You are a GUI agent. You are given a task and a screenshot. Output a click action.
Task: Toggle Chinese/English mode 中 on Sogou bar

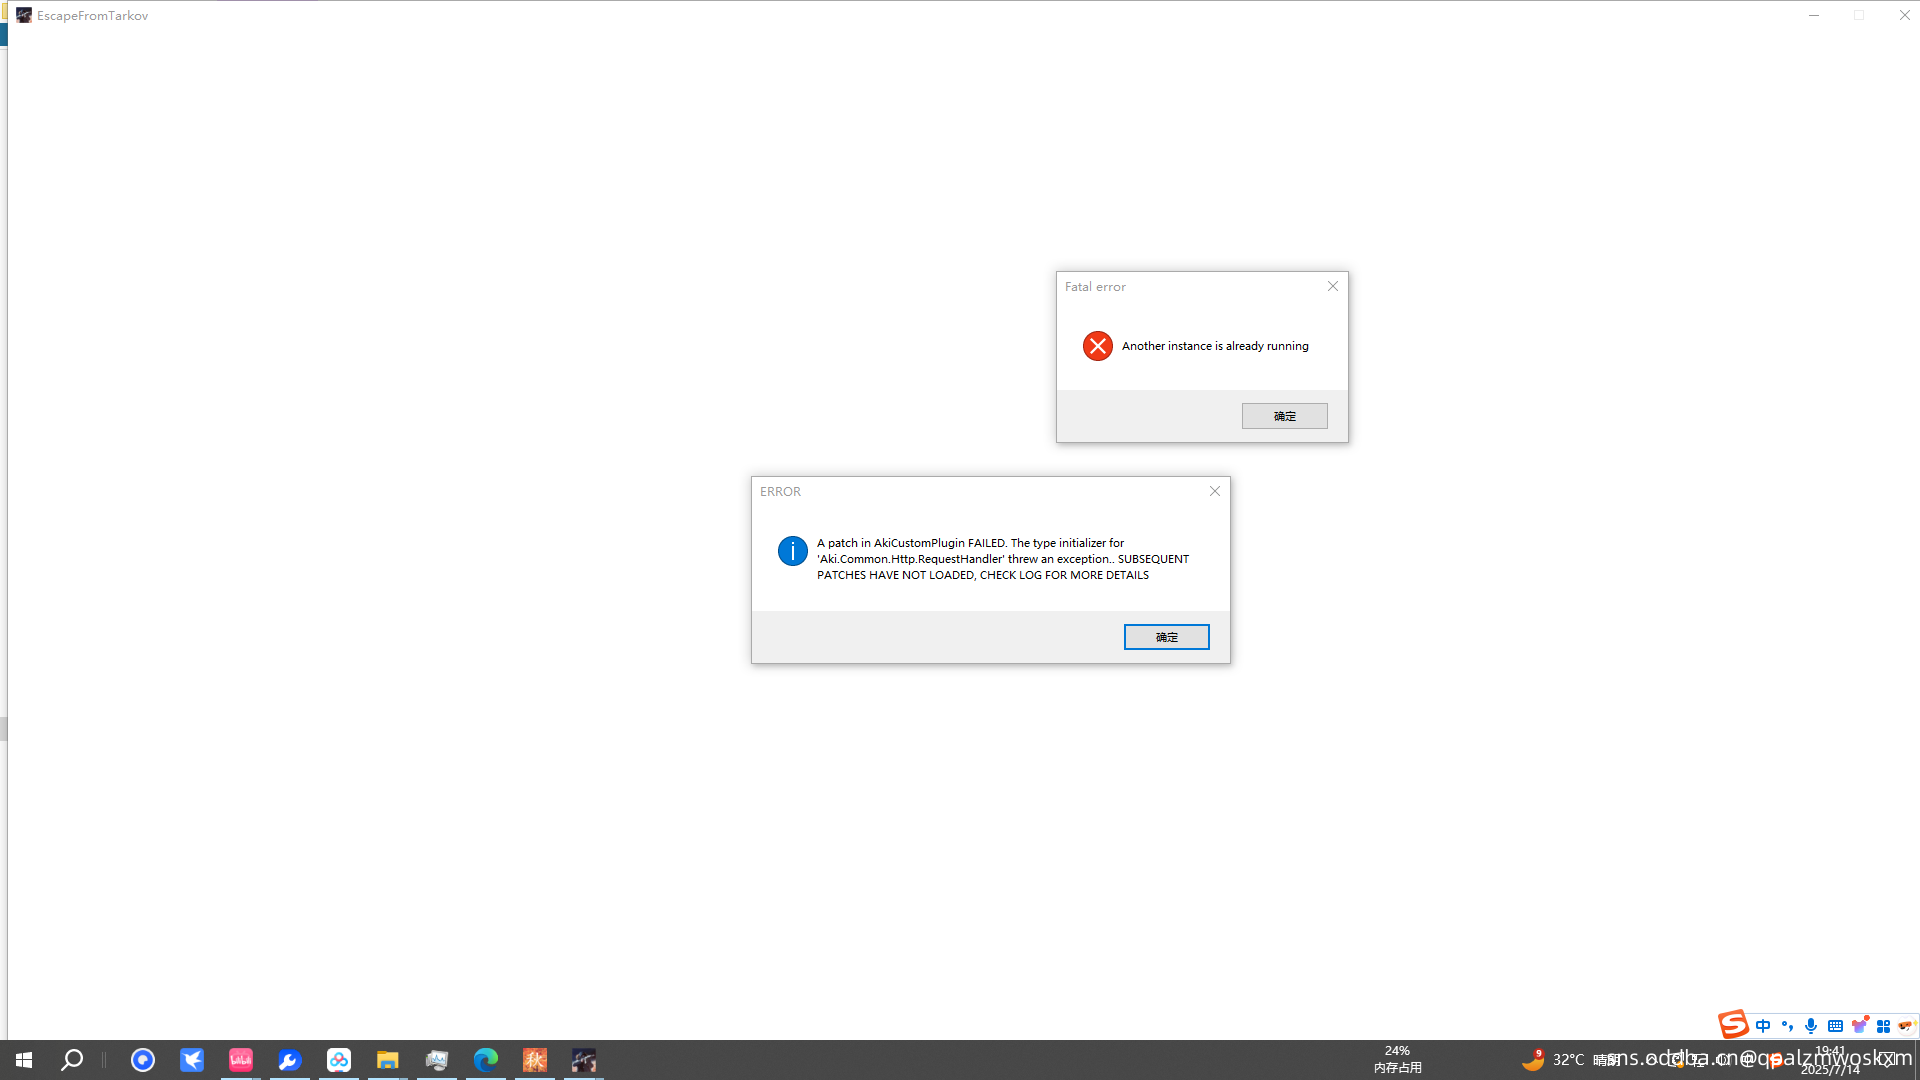[1763, 1026]
